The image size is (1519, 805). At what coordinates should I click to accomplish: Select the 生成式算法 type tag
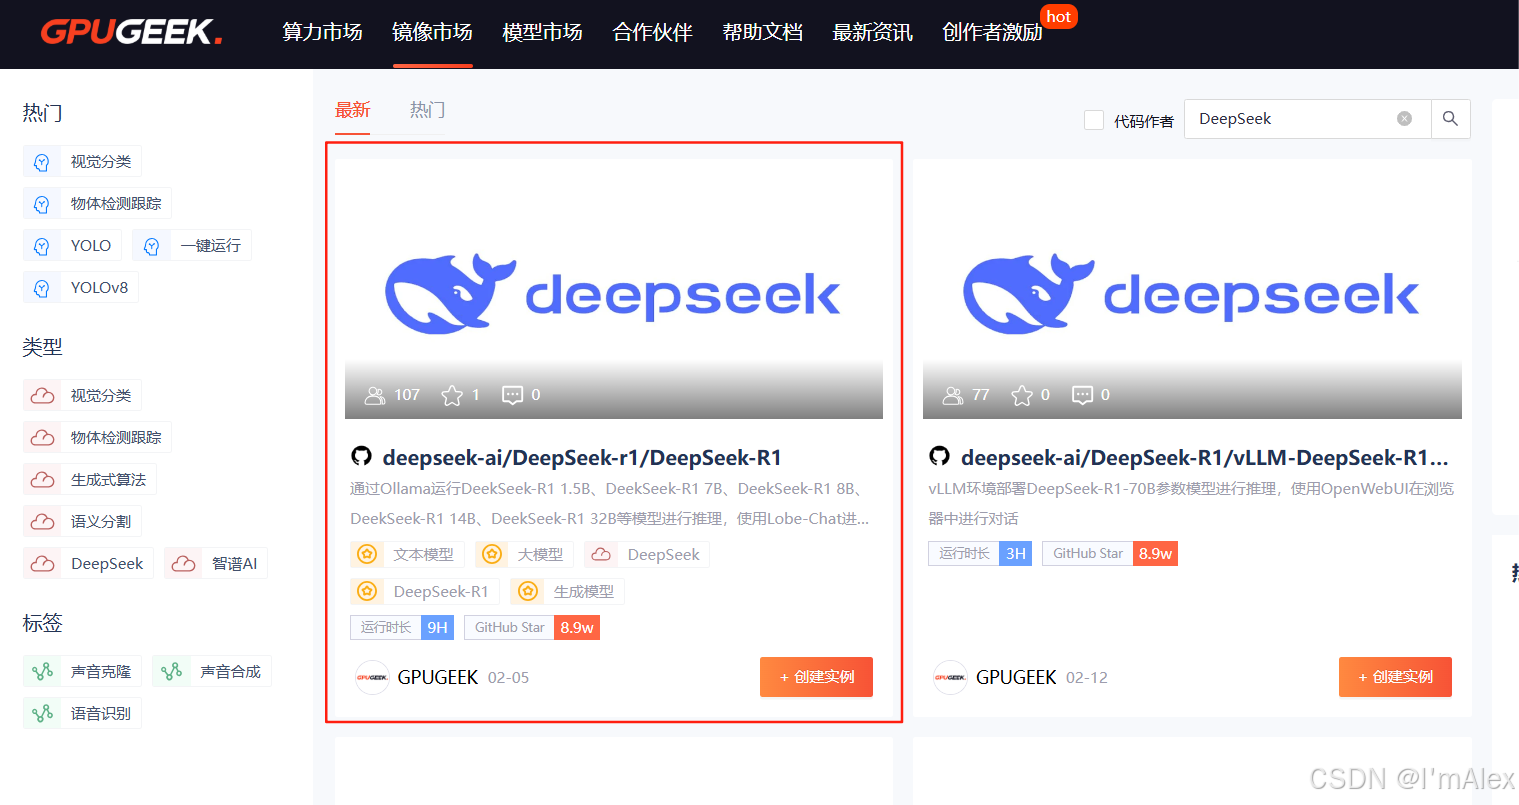(x=90, y=479)
